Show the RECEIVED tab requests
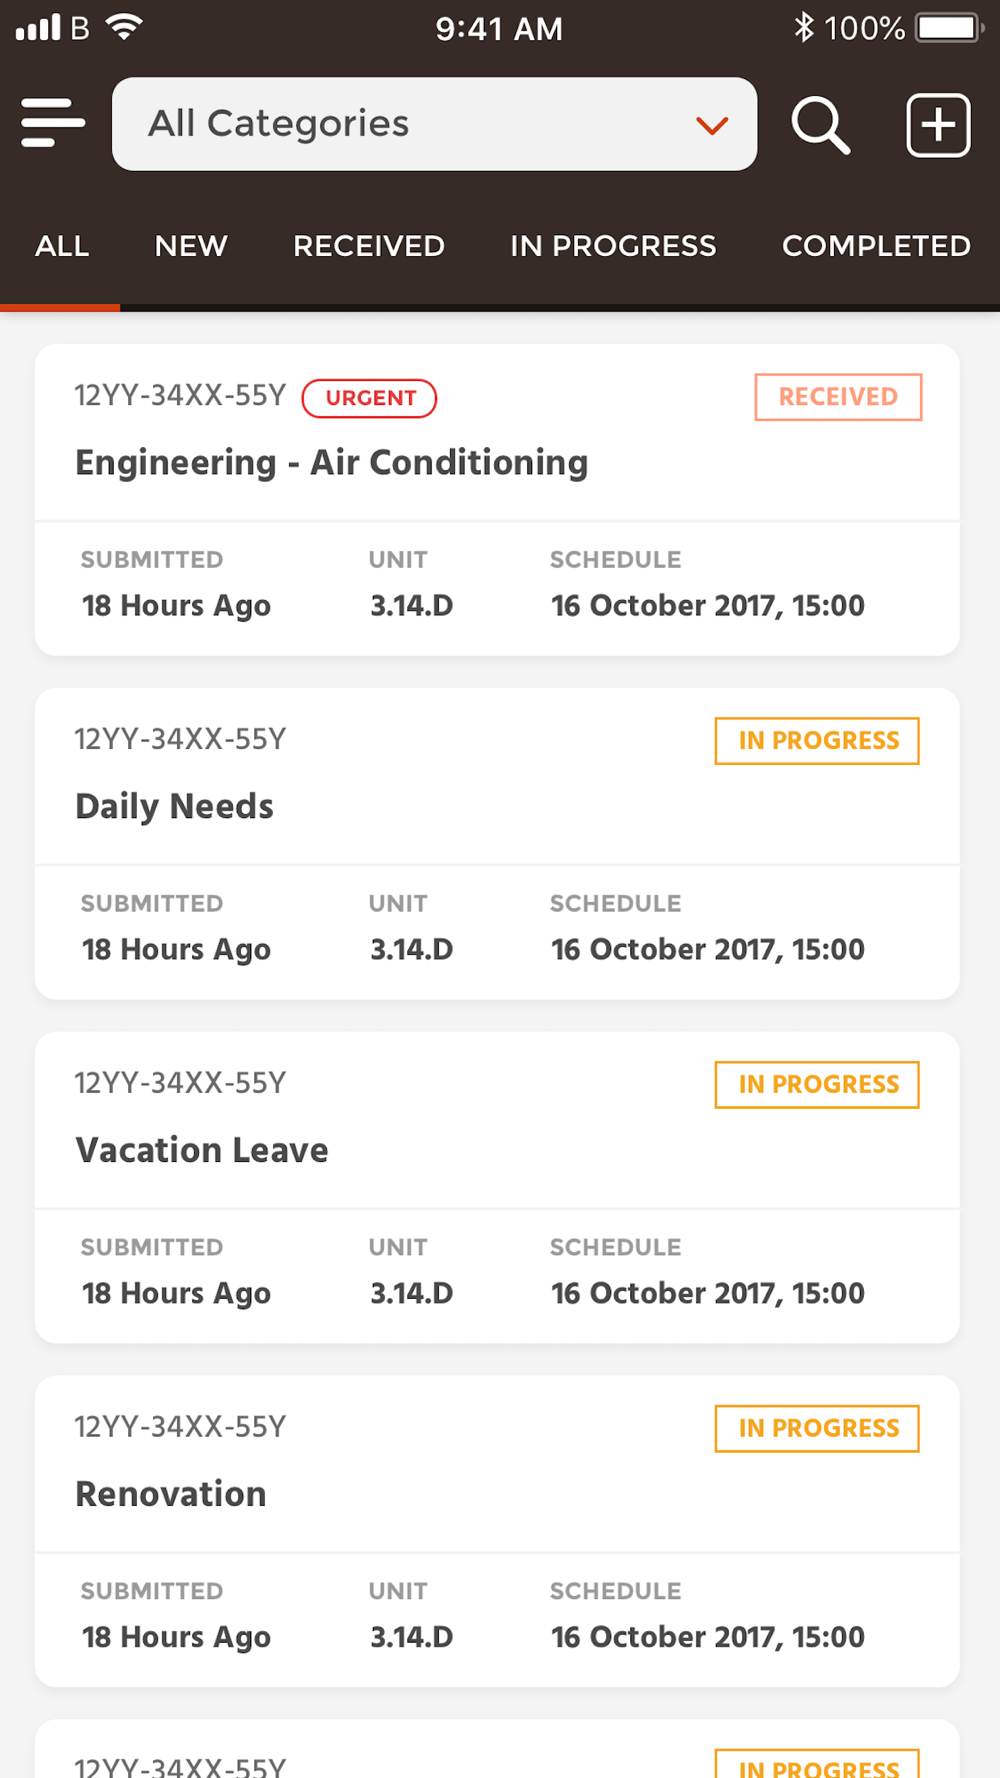The image size is (1000, 1778). coord(369,246)
